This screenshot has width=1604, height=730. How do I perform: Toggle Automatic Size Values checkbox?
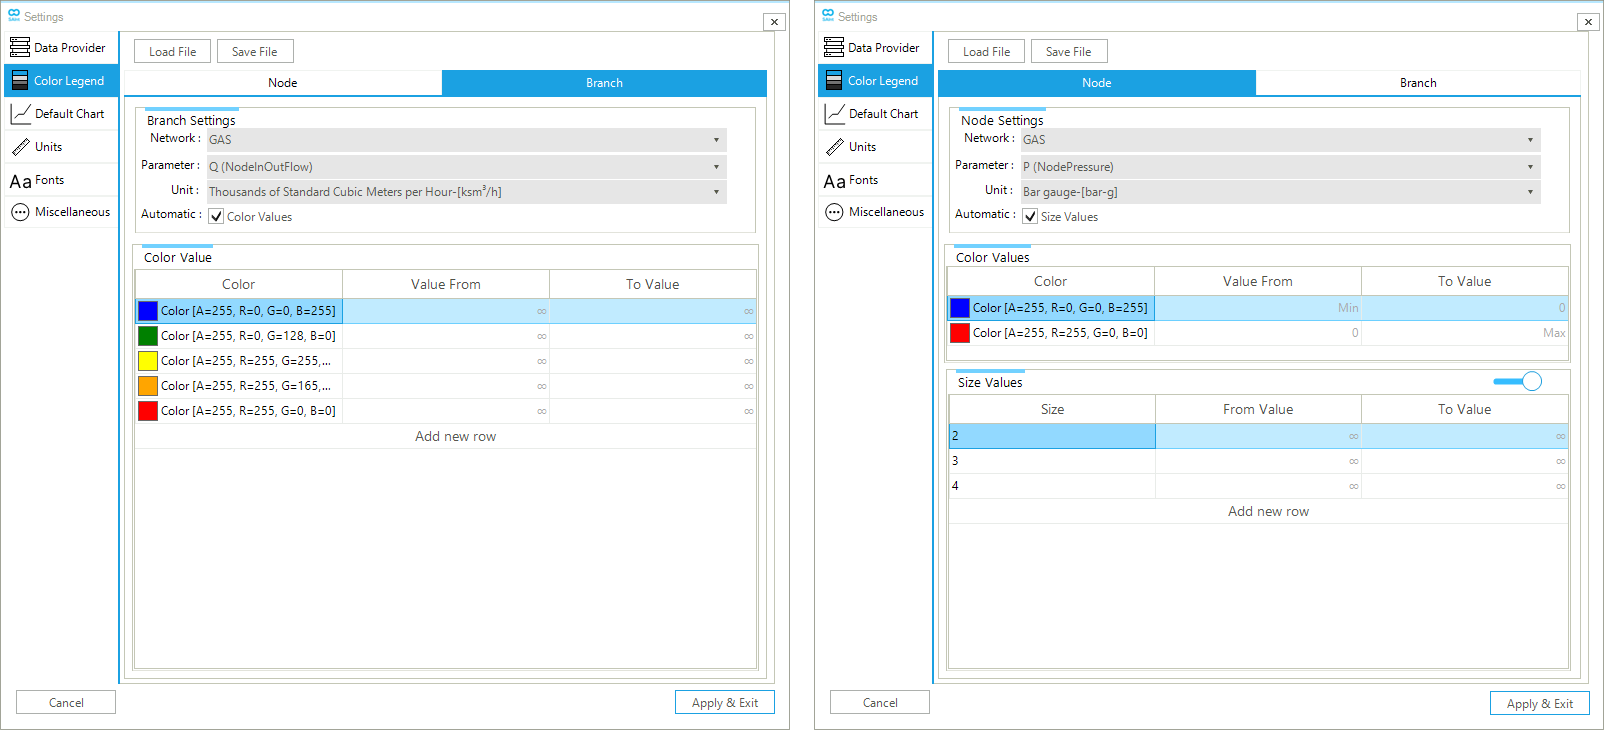(1030, 216)
